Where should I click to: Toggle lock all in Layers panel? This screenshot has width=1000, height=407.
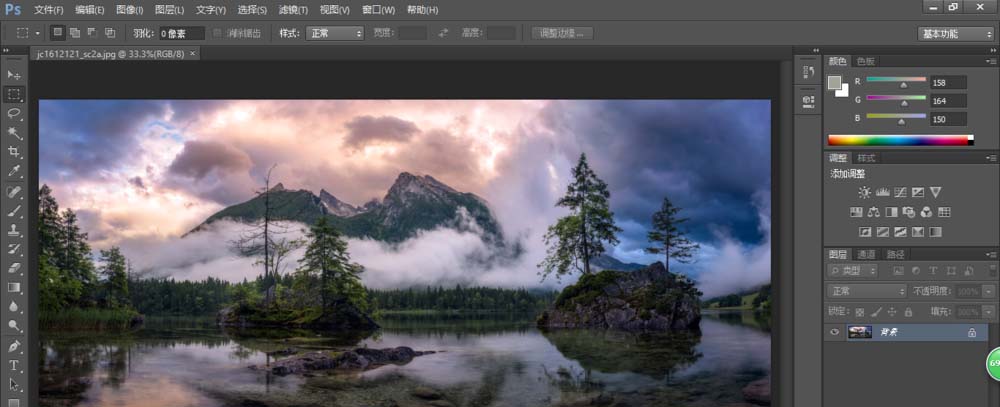click(x=908, y=312)
